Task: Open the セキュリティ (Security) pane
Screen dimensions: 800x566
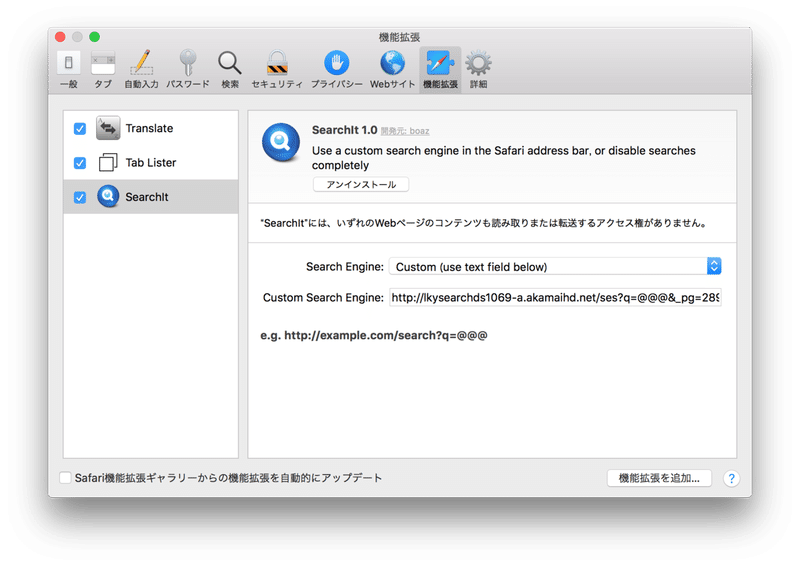Action: (277, 69)
